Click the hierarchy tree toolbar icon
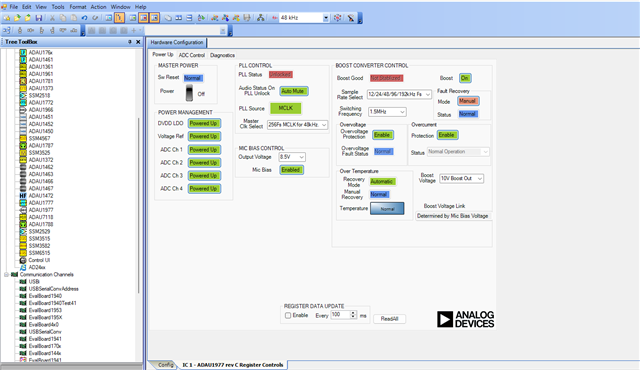Viewport: 640px width, 370px height. 260,18
